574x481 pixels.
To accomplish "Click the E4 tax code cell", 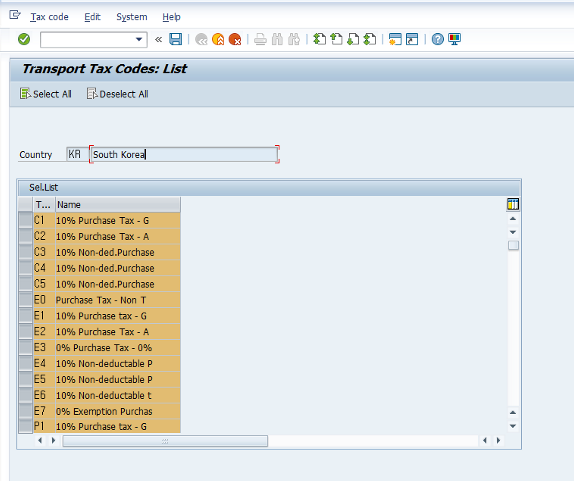I will click(44, 363).
